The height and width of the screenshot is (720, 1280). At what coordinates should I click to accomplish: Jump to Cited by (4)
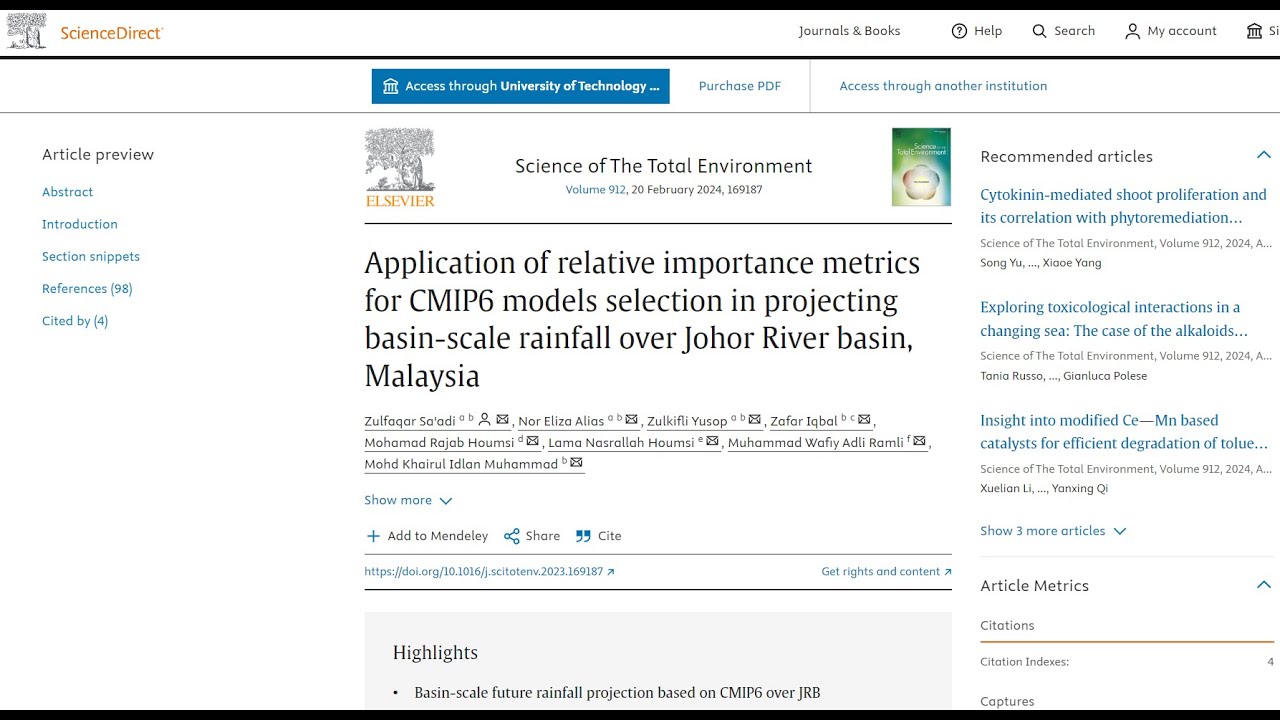tap(75, 320)
